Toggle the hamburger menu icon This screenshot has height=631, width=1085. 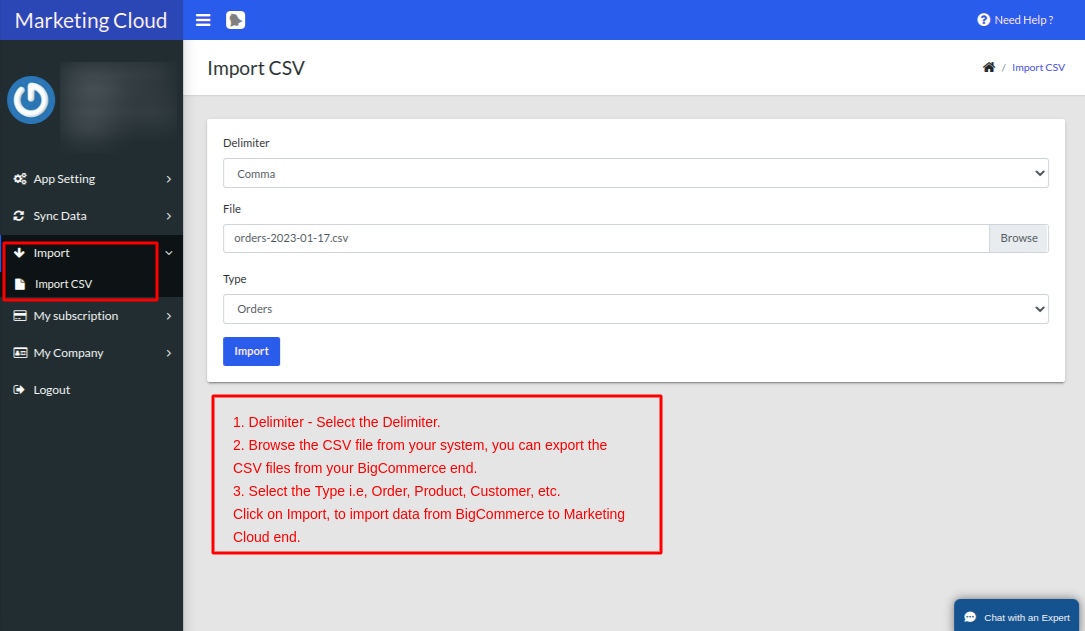click(203, 20)
